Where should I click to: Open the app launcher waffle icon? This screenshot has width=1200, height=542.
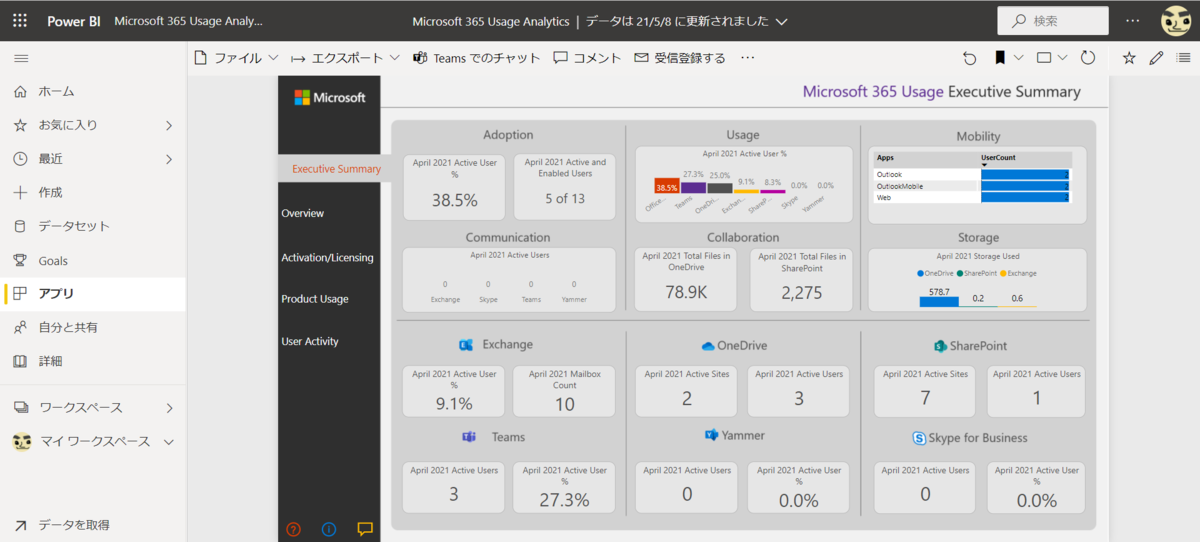click(20, 20)
